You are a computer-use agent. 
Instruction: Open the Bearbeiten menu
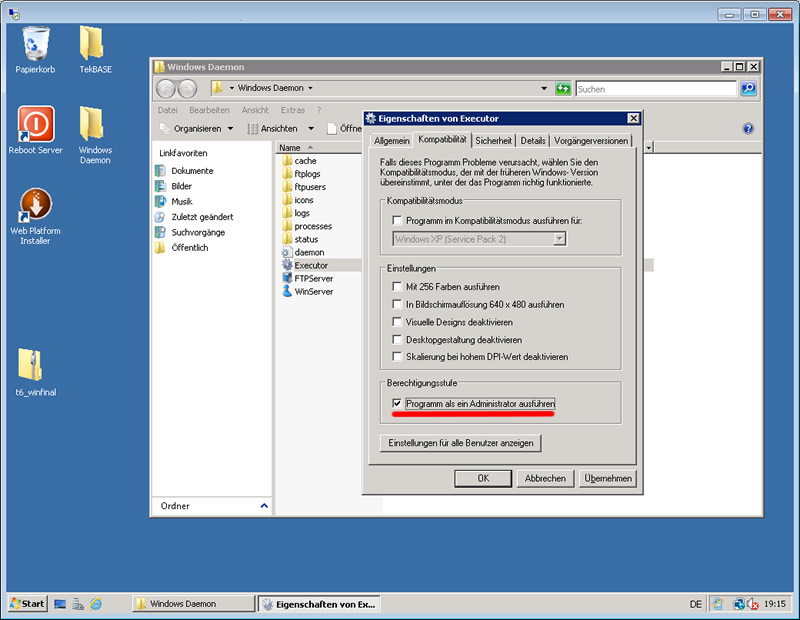pyautogui.click(x=209, y=110)
